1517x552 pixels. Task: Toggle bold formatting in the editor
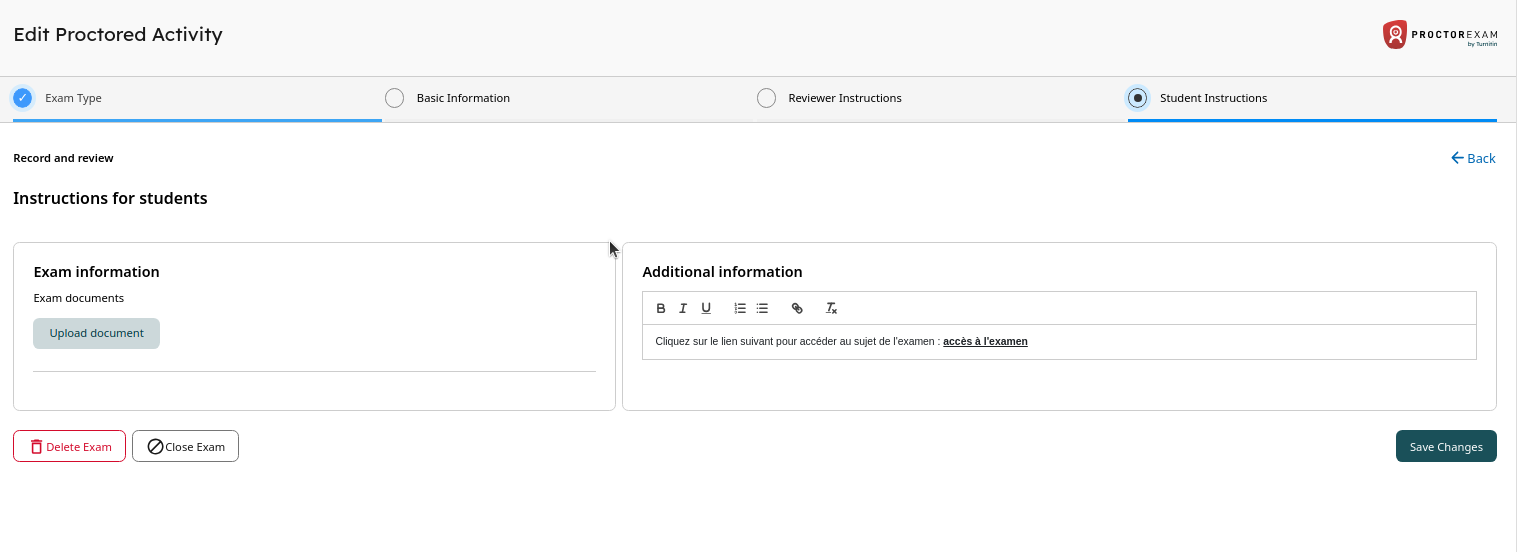[x=661, y=308]
